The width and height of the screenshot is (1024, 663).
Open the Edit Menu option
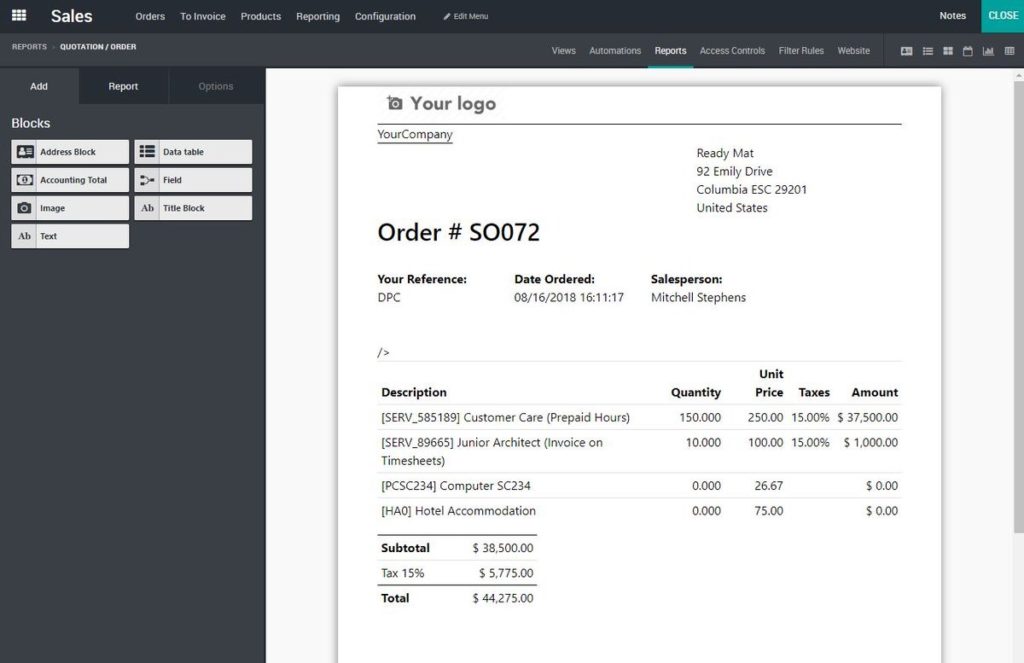pos(466,16)
